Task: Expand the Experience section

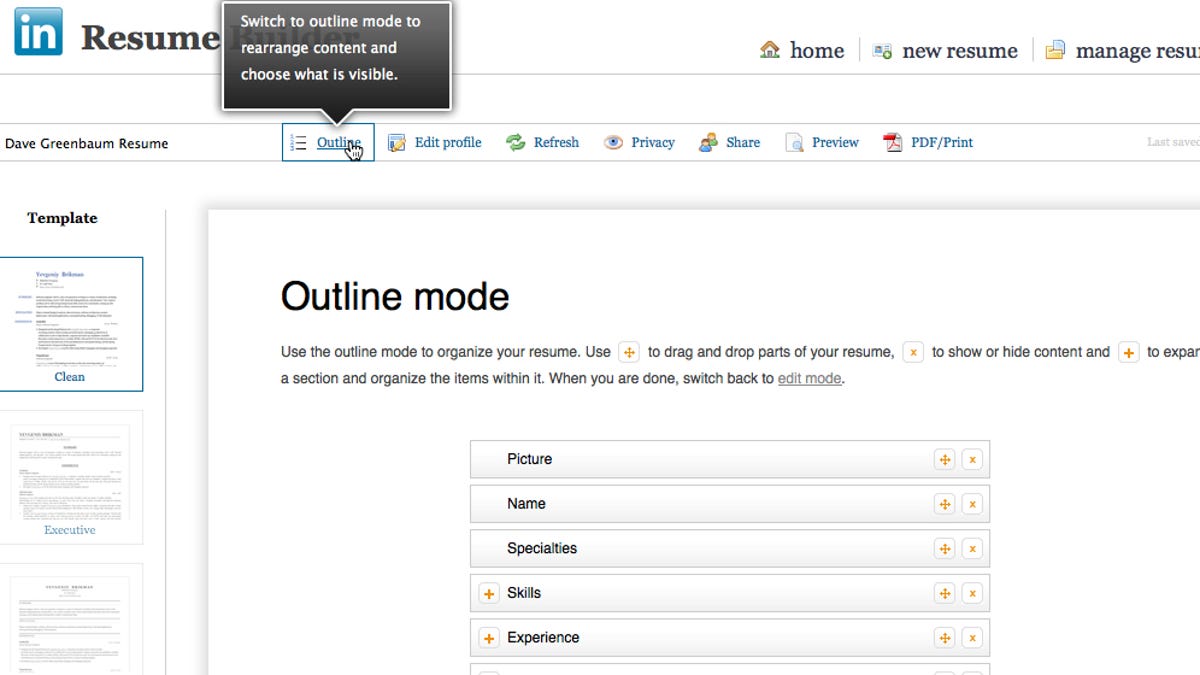Action: [x=489, y=637]
